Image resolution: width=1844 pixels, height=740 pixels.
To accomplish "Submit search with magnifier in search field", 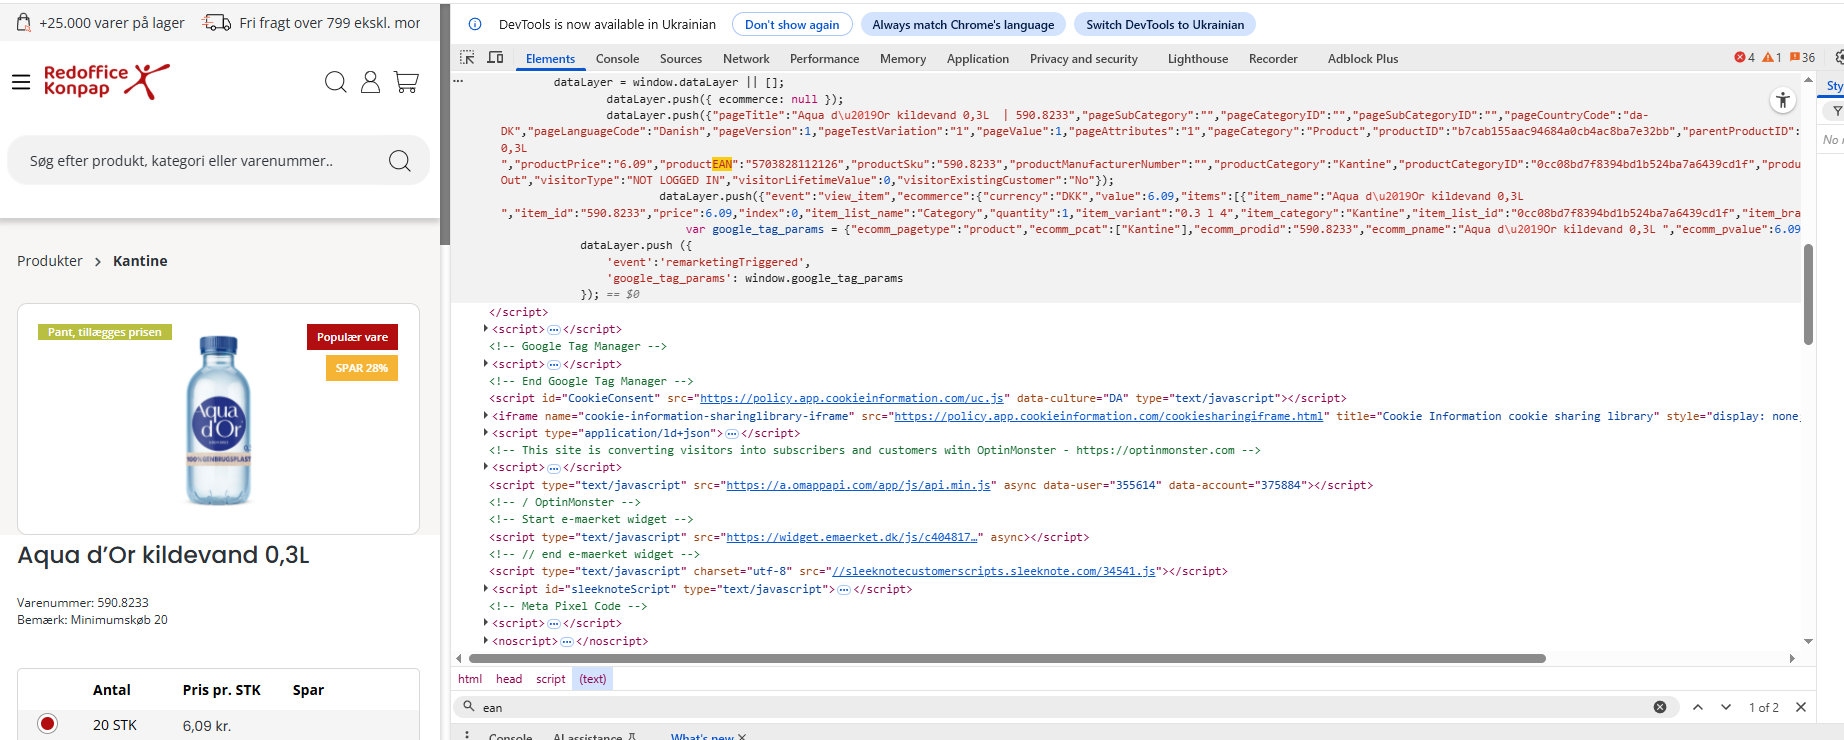I will [x=400, y=161].
